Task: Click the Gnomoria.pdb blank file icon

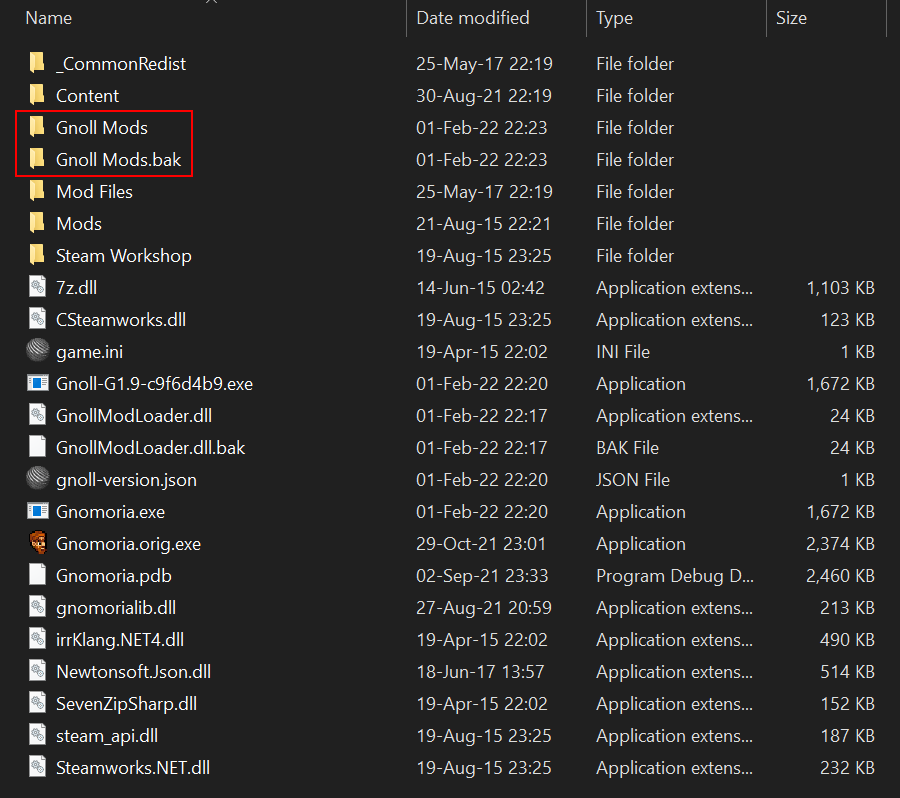Action: coord(37,575)
